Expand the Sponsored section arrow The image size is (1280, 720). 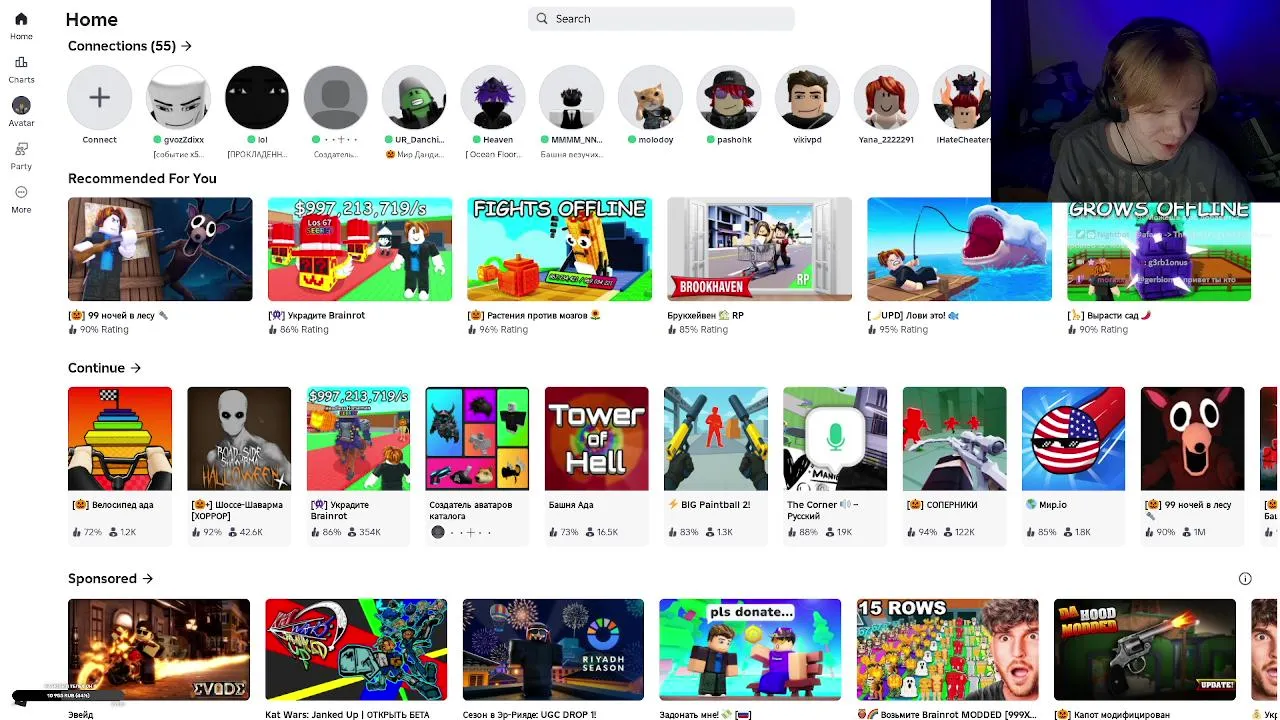tap(147, 579)
